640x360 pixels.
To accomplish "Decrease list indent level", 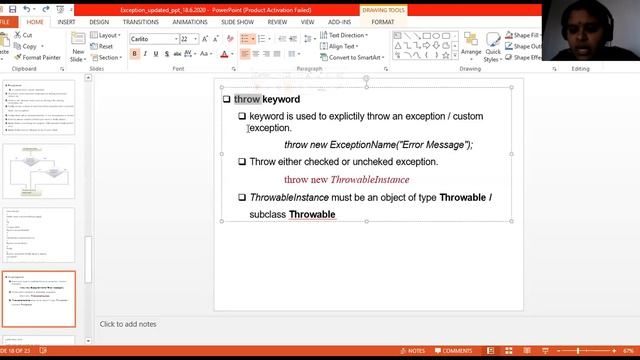I will 282,39.
